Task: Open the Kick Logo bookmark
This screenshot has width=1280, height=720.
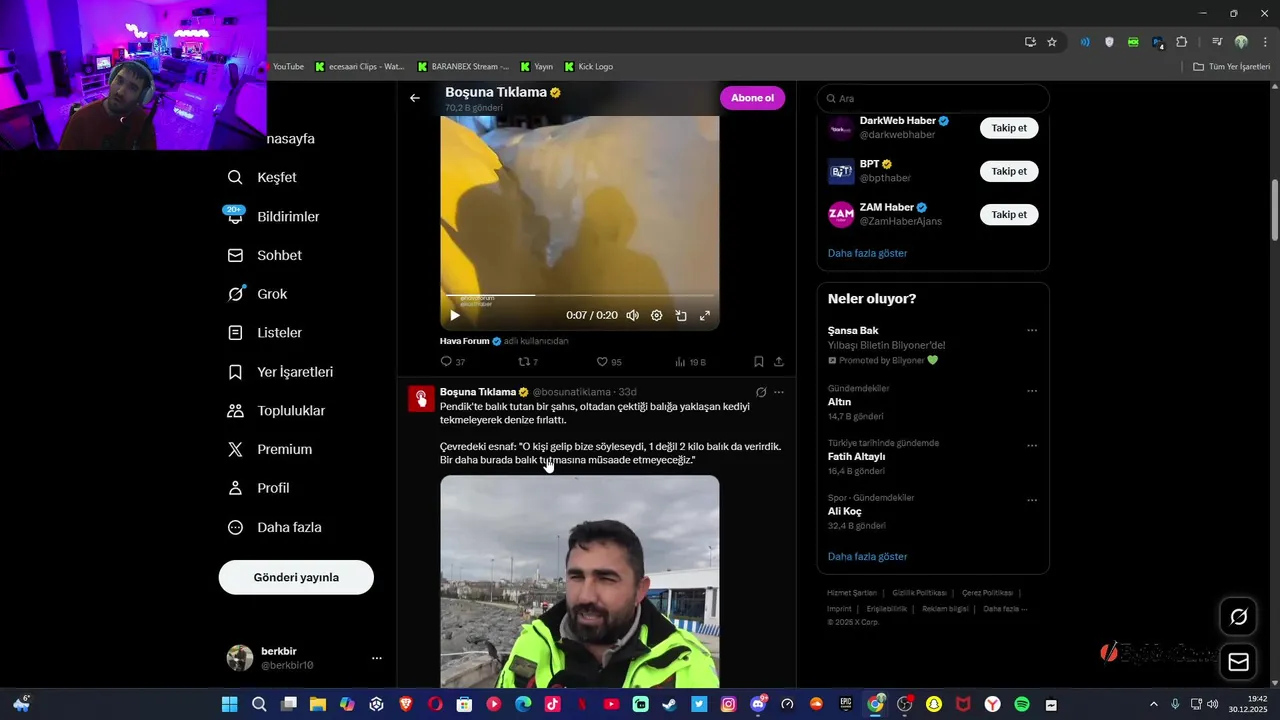Action: [589, 67]
